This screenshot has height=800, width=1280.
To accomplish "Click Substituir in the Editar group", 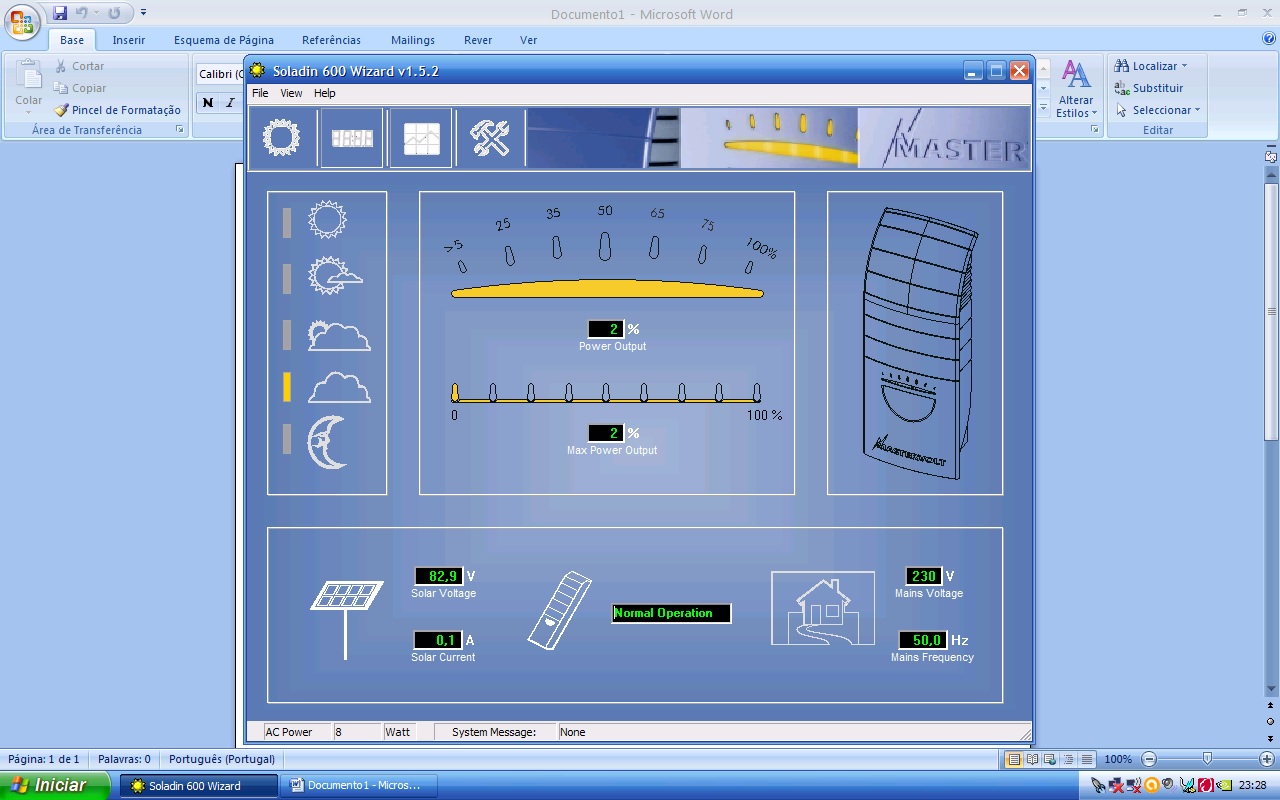I will click(x=1149, y=88).
